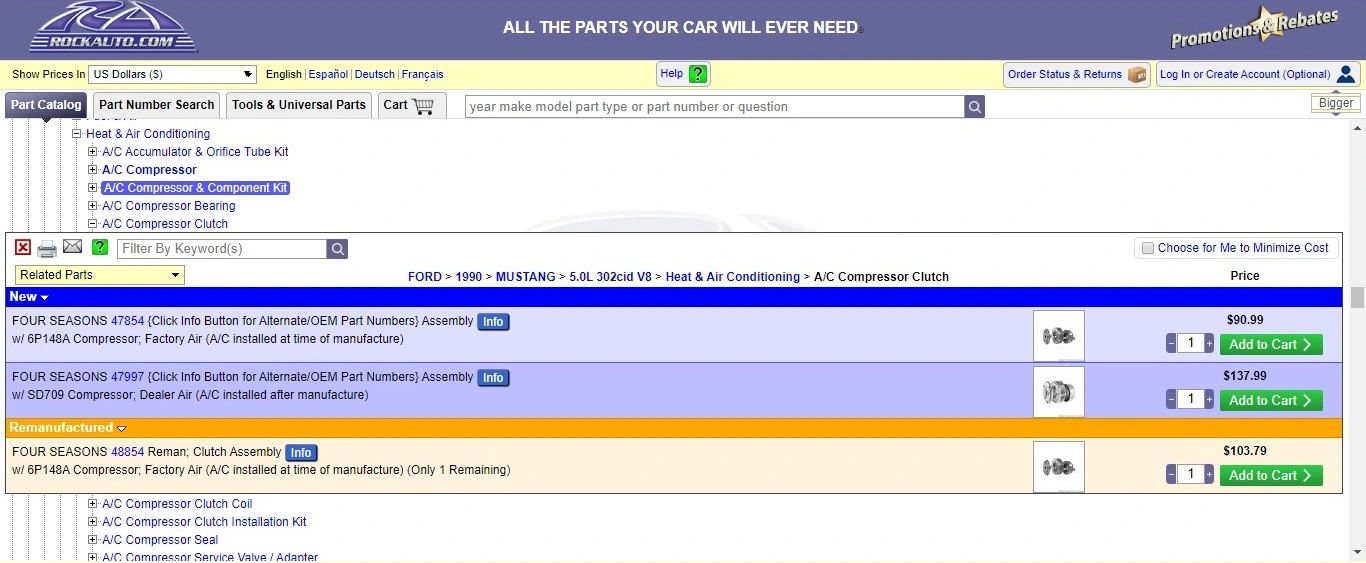Expand A/C Compressor Clutch Coil node

click(x=93, y=504)
